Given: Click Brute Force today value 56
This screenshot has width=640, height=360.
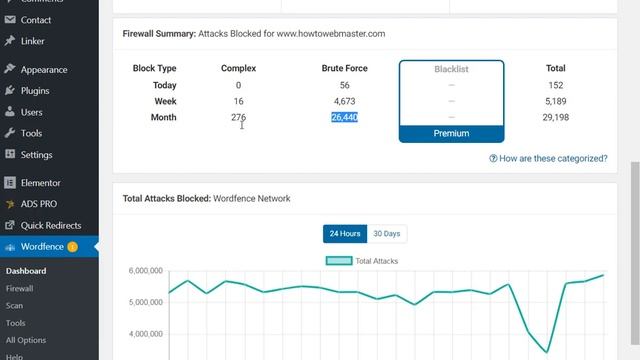Looking at the screenshot, I should click(x=344, y=85).
